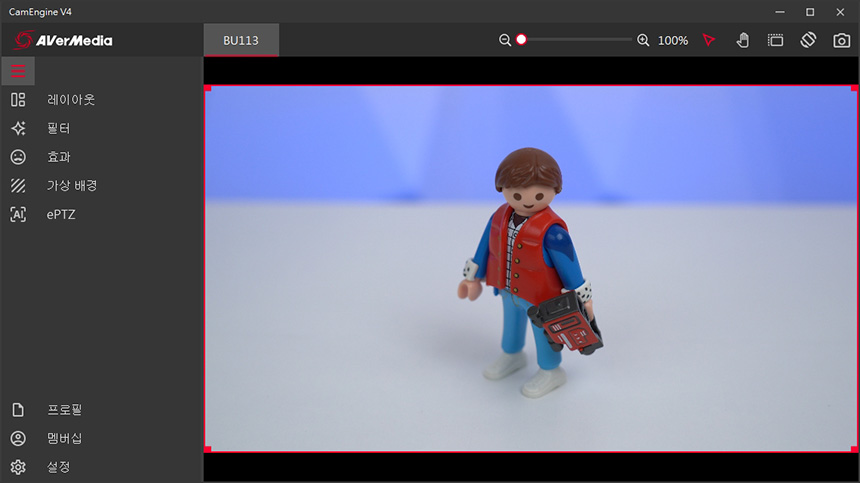
Task: Click the zoom in magnifier
Action: [643, 40]
